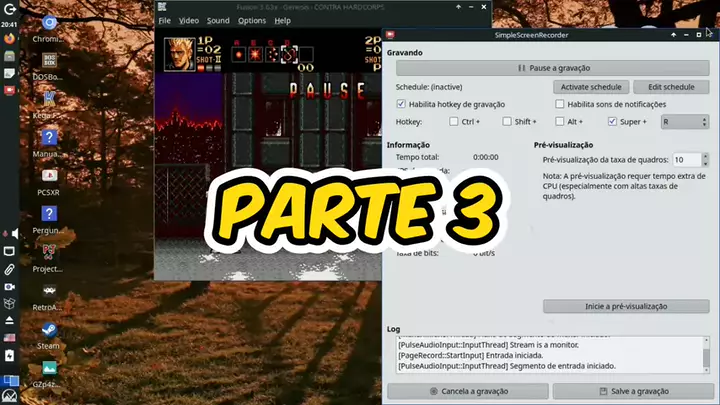This screenshot has height=405, width=720.
Task: Uncheck the Super + hotkey modifier
Action: point(612,122)
